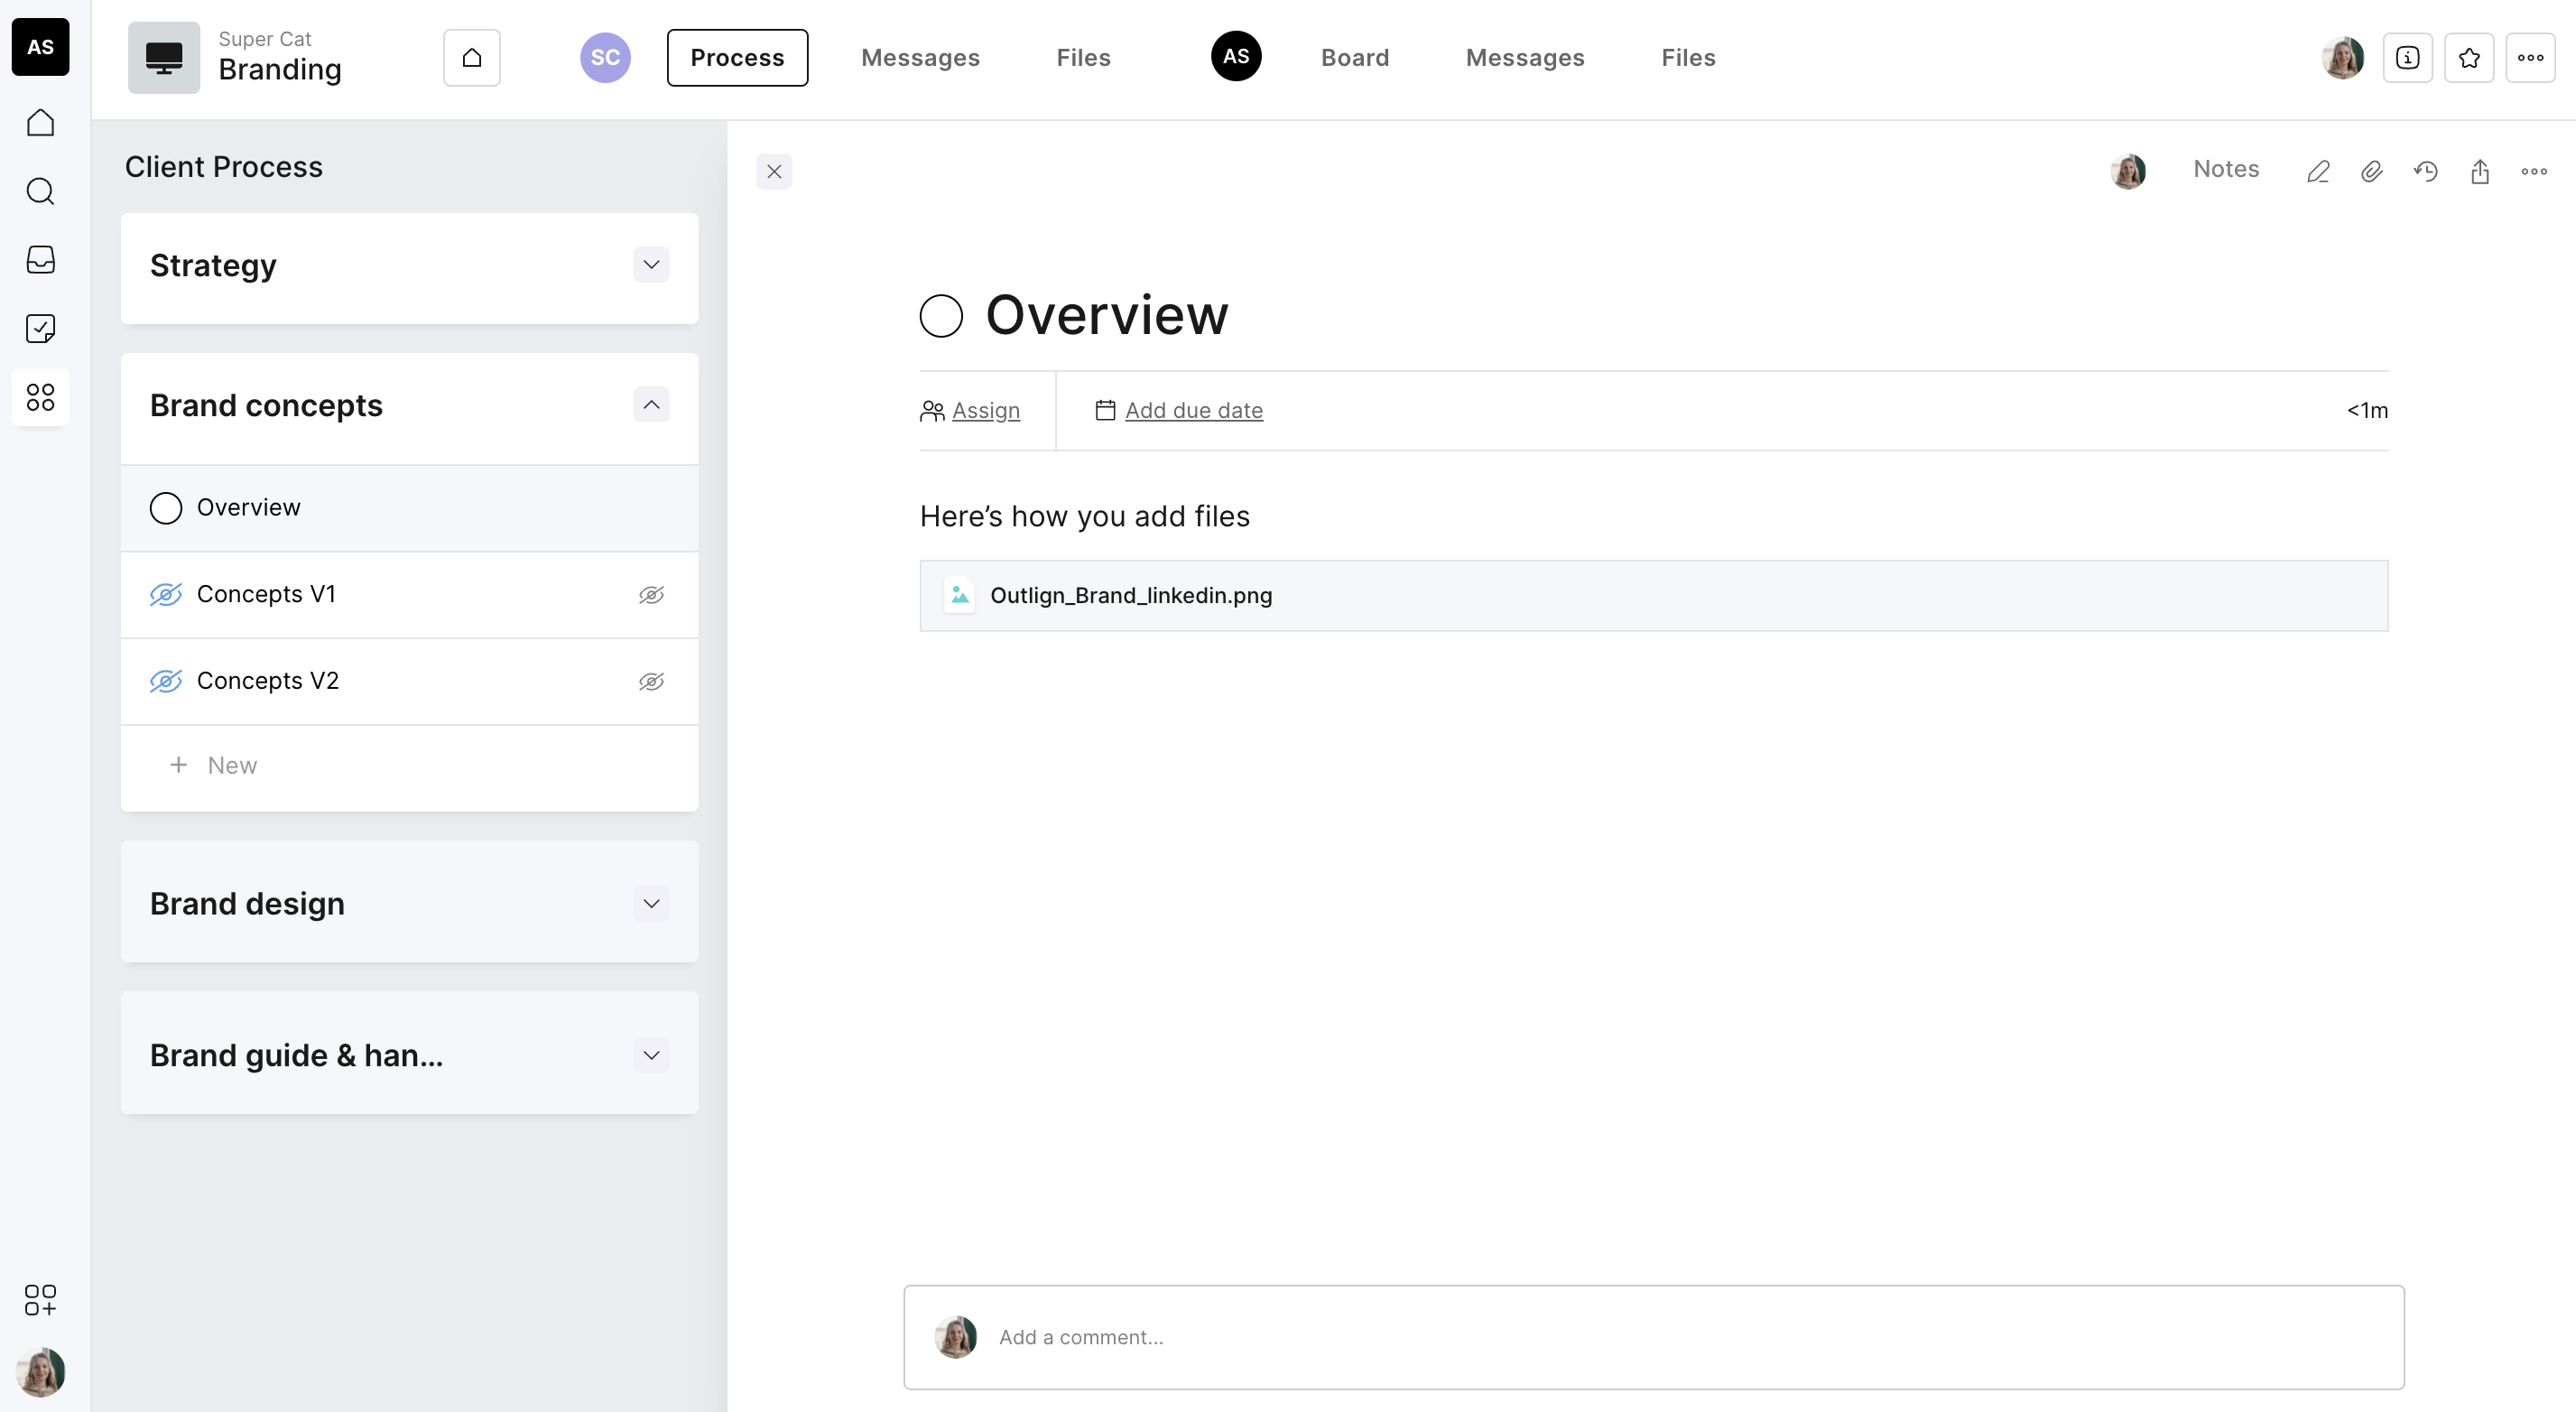Collapse the Brand concepts section
The width and height of the screenshot is (2576, 1412).
pyautogui.click(x=651, y=405)
